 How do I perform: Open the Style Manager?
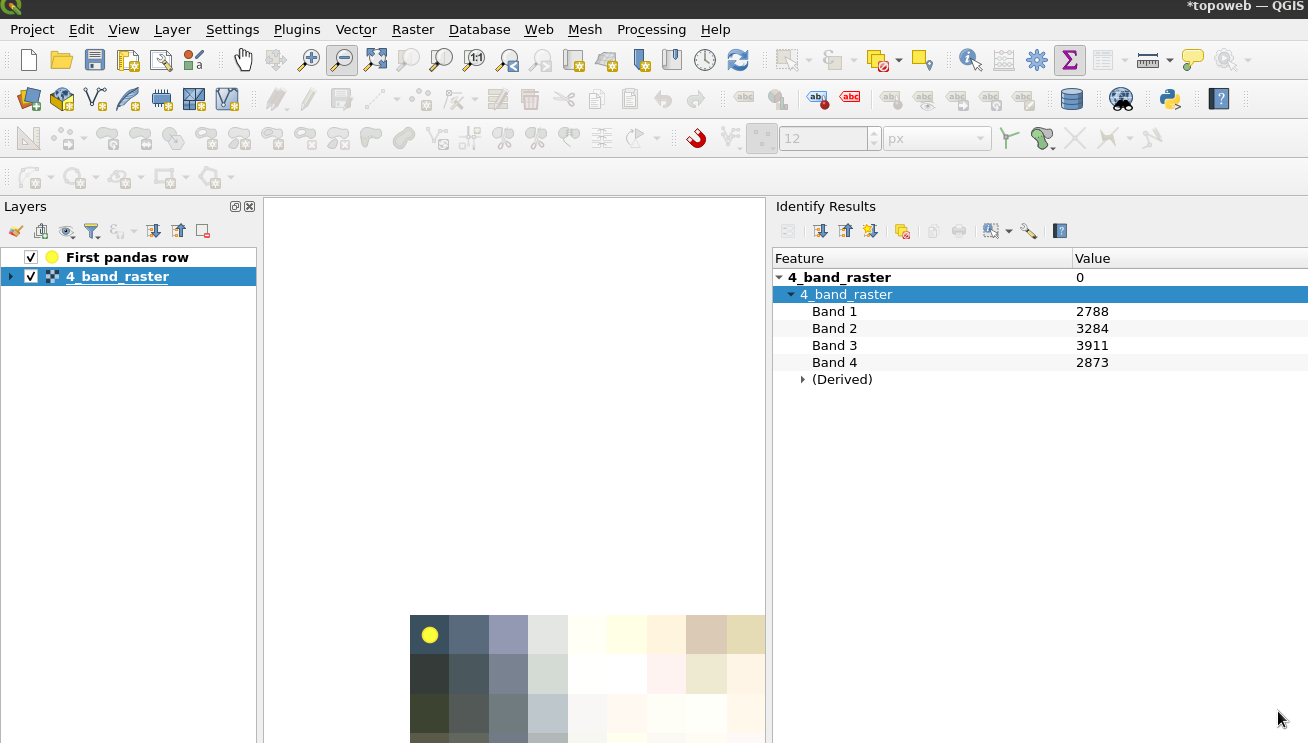click(194, 60)
